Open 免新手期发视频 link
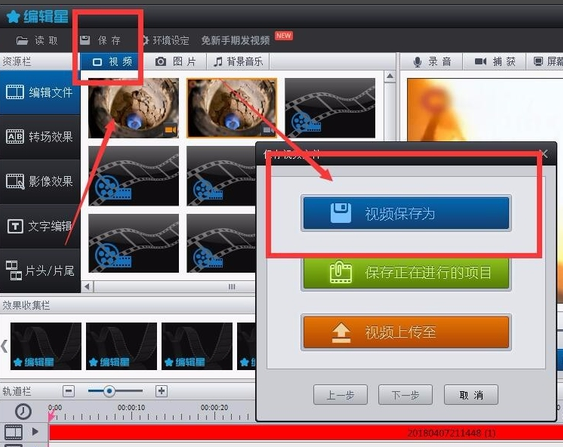The width and height of the screenshot is (563, 447). click(x=236, y=41)
